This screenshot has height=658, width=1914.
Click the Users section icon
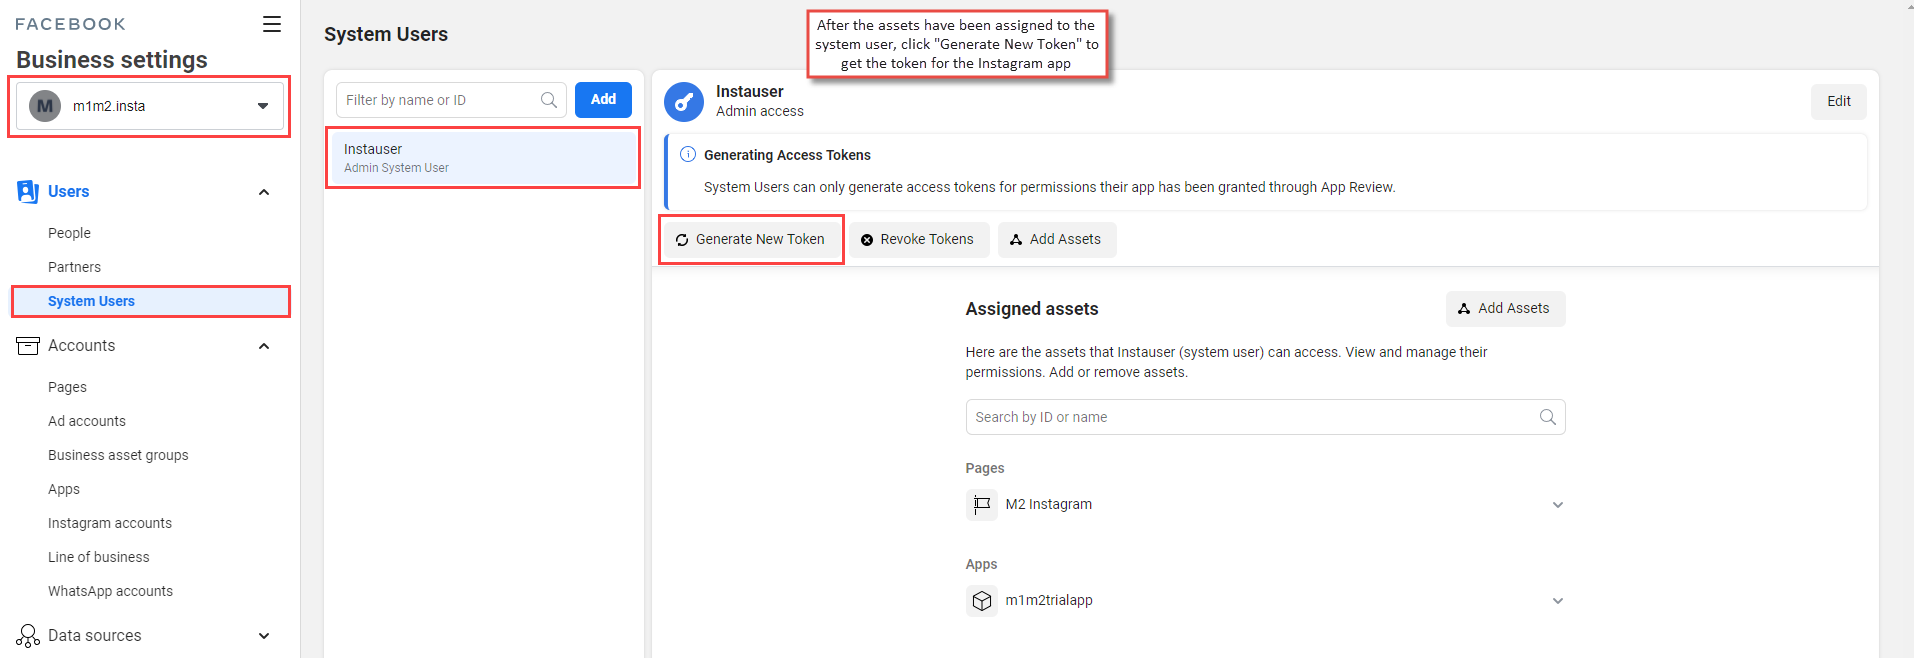point(28,192)
